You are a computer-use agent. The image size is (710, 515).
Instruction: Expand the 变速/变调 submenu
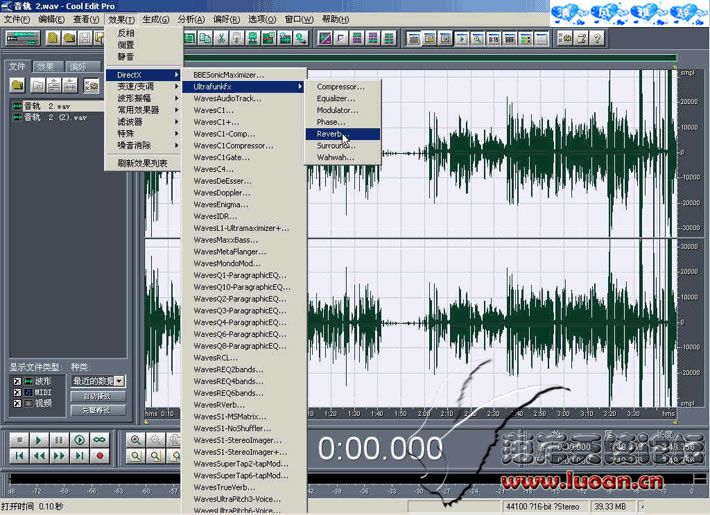pyautogui.click(x=143, y=87)
